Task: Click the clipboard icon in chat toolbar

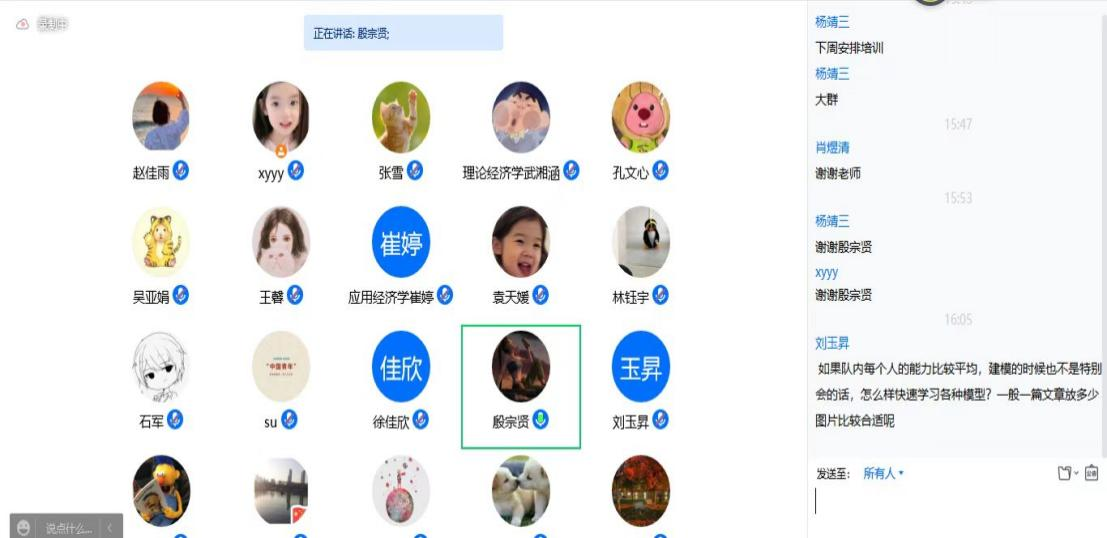Action: coord(1091,472)
